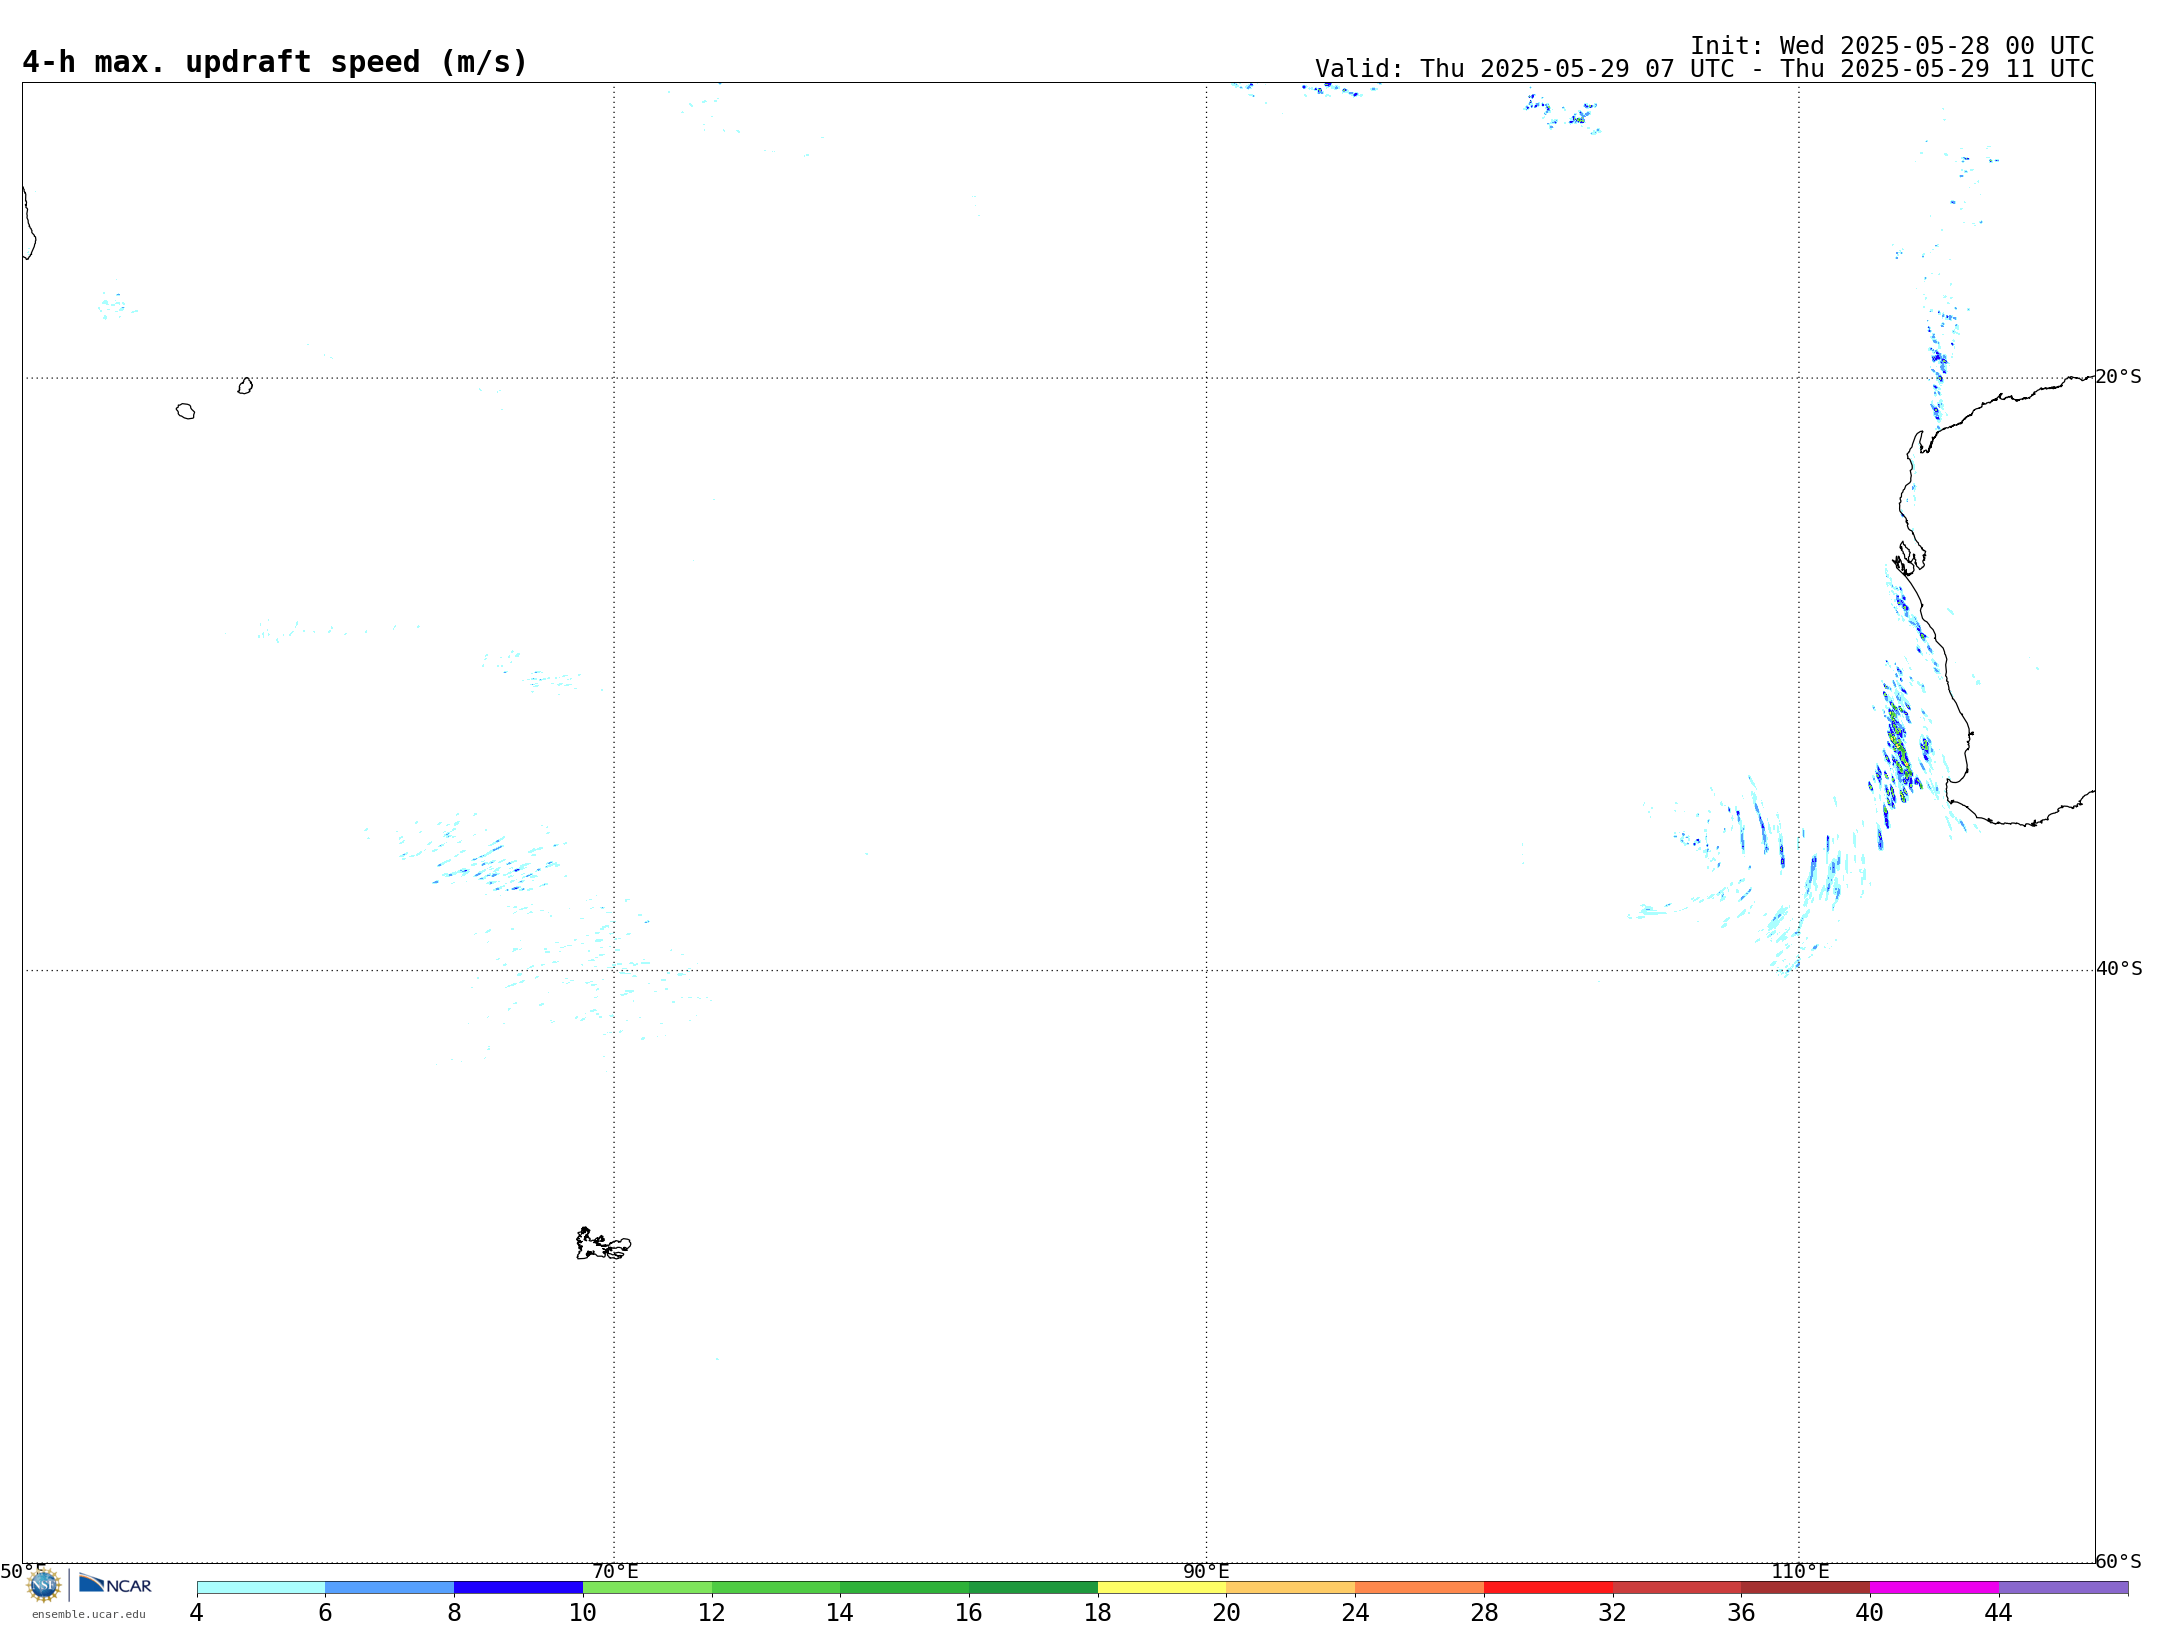Click the purple color swatch above 44

2063,1587
